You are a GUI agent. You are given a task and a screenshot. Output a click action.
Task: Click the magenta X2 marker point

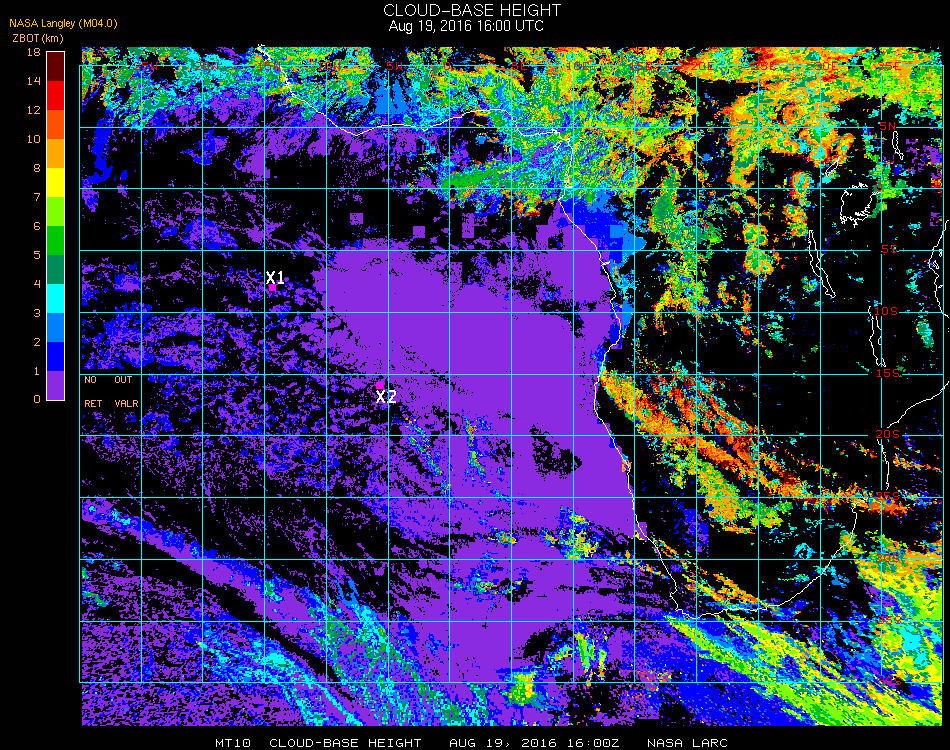[379, 385]
